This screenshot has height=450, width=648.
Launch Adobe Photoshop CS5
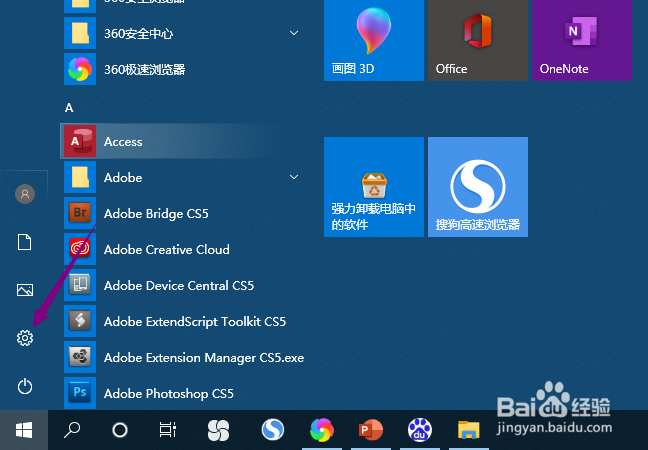(x=184, y=393)
